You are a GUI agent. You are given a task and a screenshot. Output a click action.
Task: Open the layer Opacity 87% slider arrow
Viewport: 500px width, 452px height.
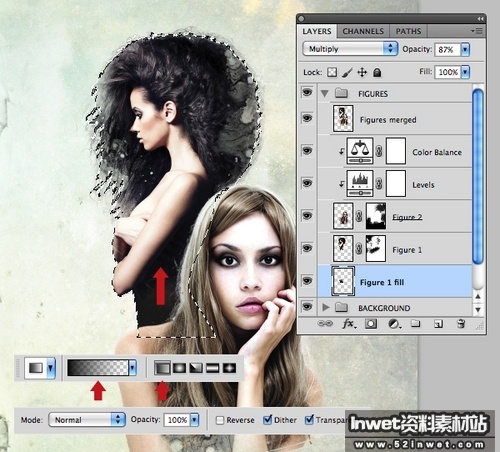465,50
